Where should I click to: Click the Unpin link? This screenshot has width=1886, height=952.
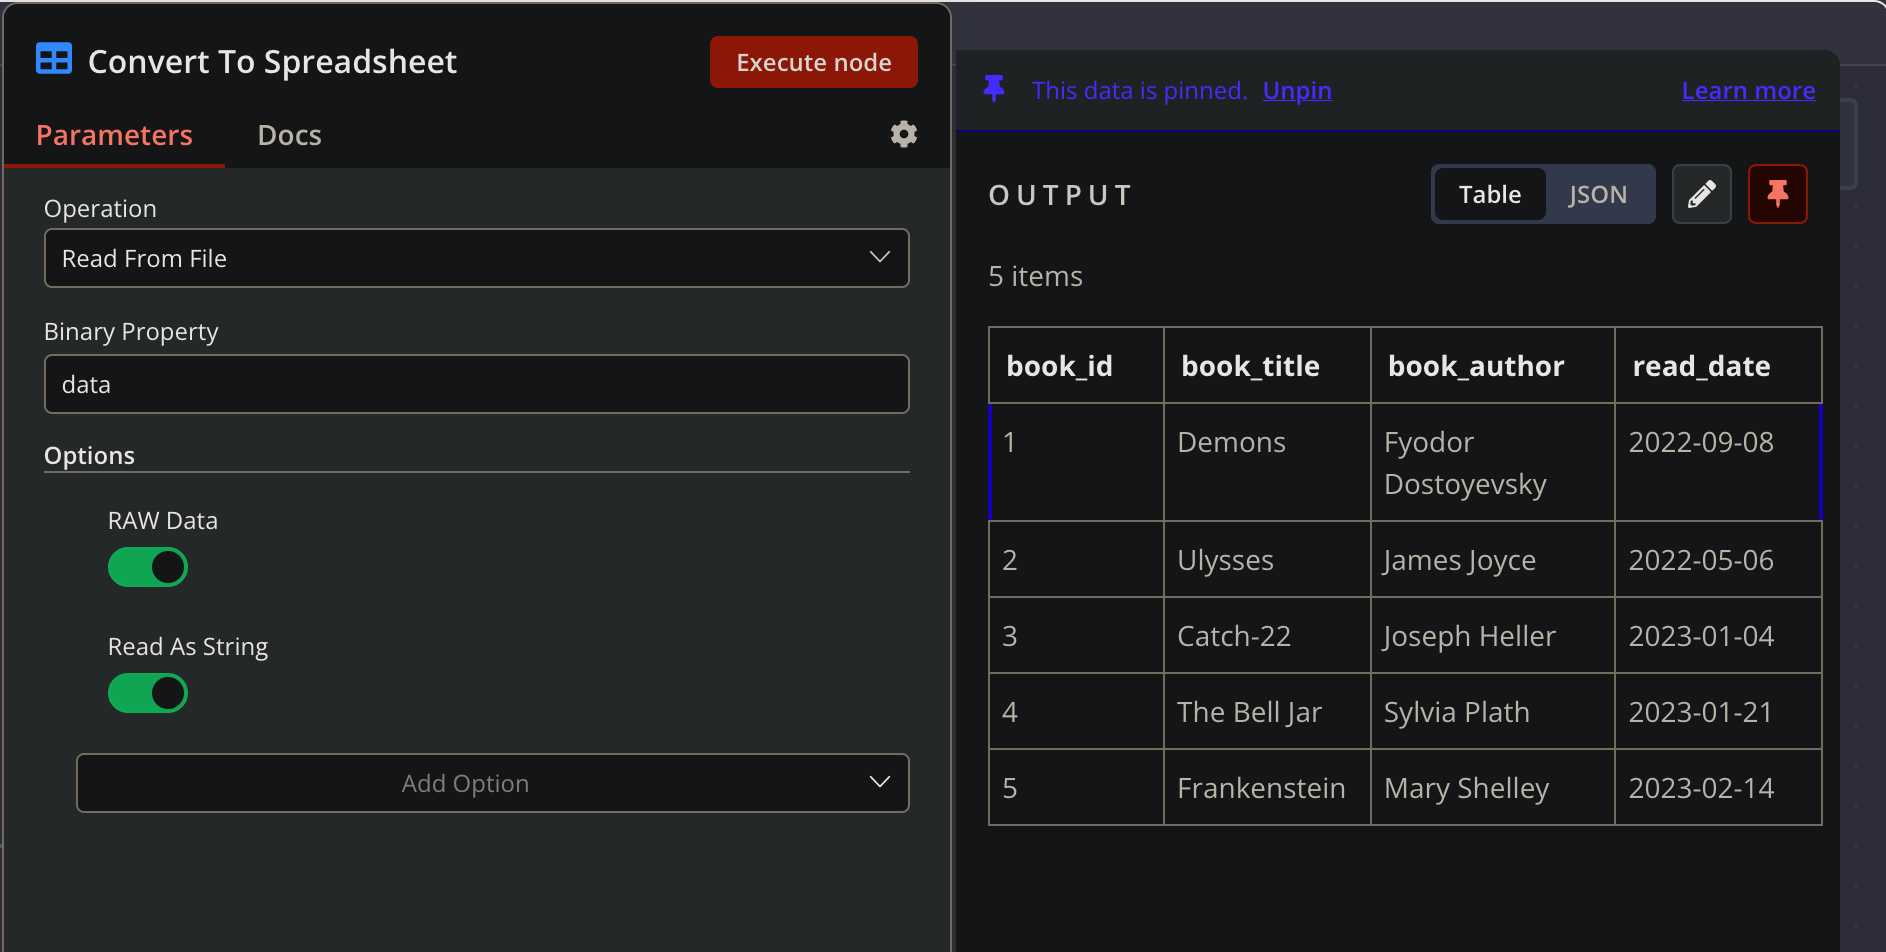tap(1297, 90)
